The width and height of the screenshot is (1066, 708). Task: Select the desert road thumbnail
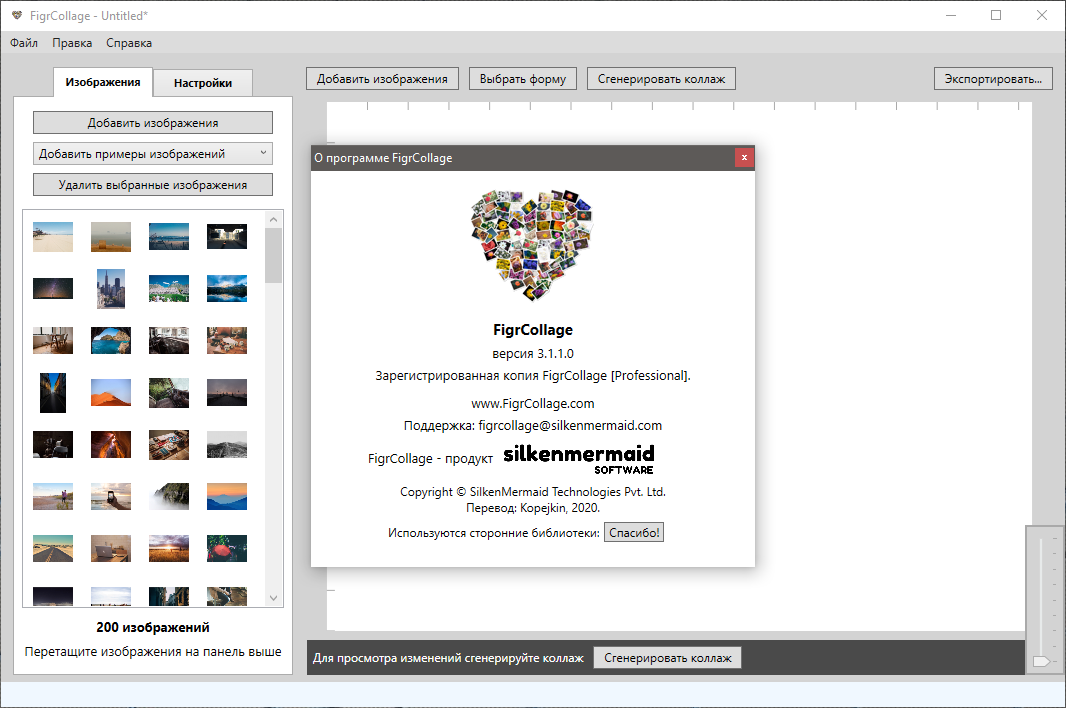[x=53, y=548]
